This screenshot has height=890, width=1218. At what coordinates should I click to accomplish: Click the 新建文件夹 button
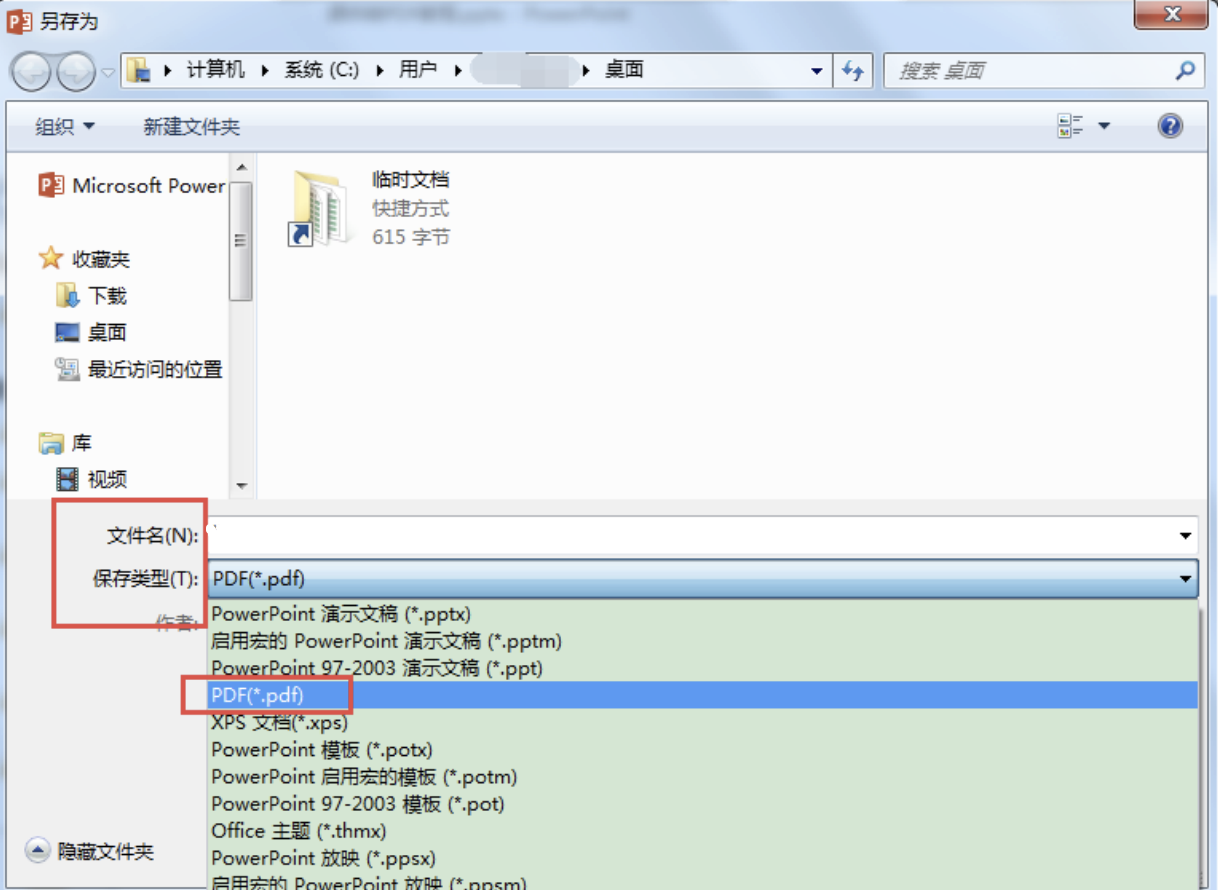[x=191, y=127]
